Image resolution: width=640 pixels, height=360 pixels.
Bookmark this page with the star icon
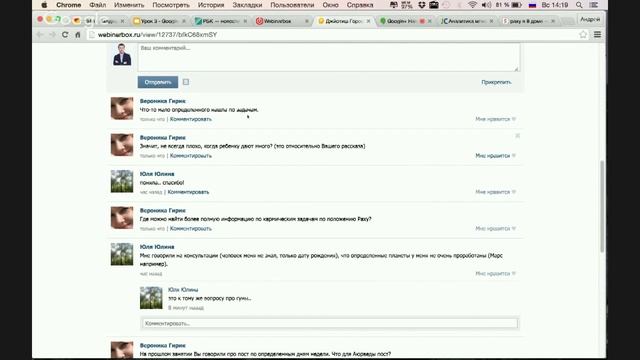(x=583, y=35)
